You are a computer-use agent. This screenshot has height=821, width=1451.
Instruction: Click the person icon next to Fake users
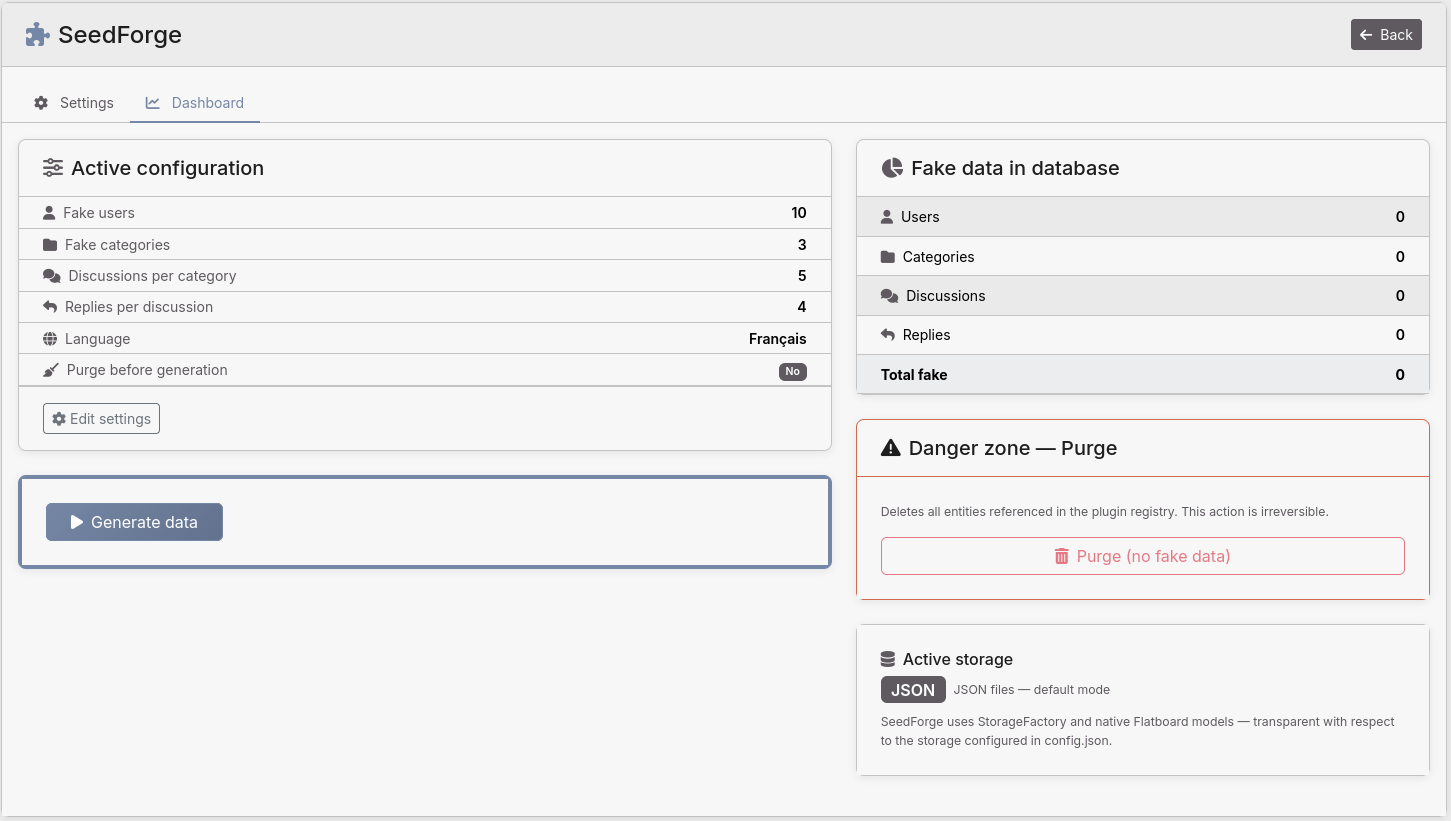click(49, 212)
